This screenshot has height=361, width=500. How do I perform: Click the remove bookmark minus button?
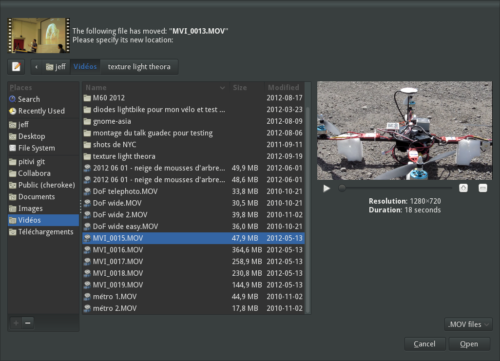point(28,323)
